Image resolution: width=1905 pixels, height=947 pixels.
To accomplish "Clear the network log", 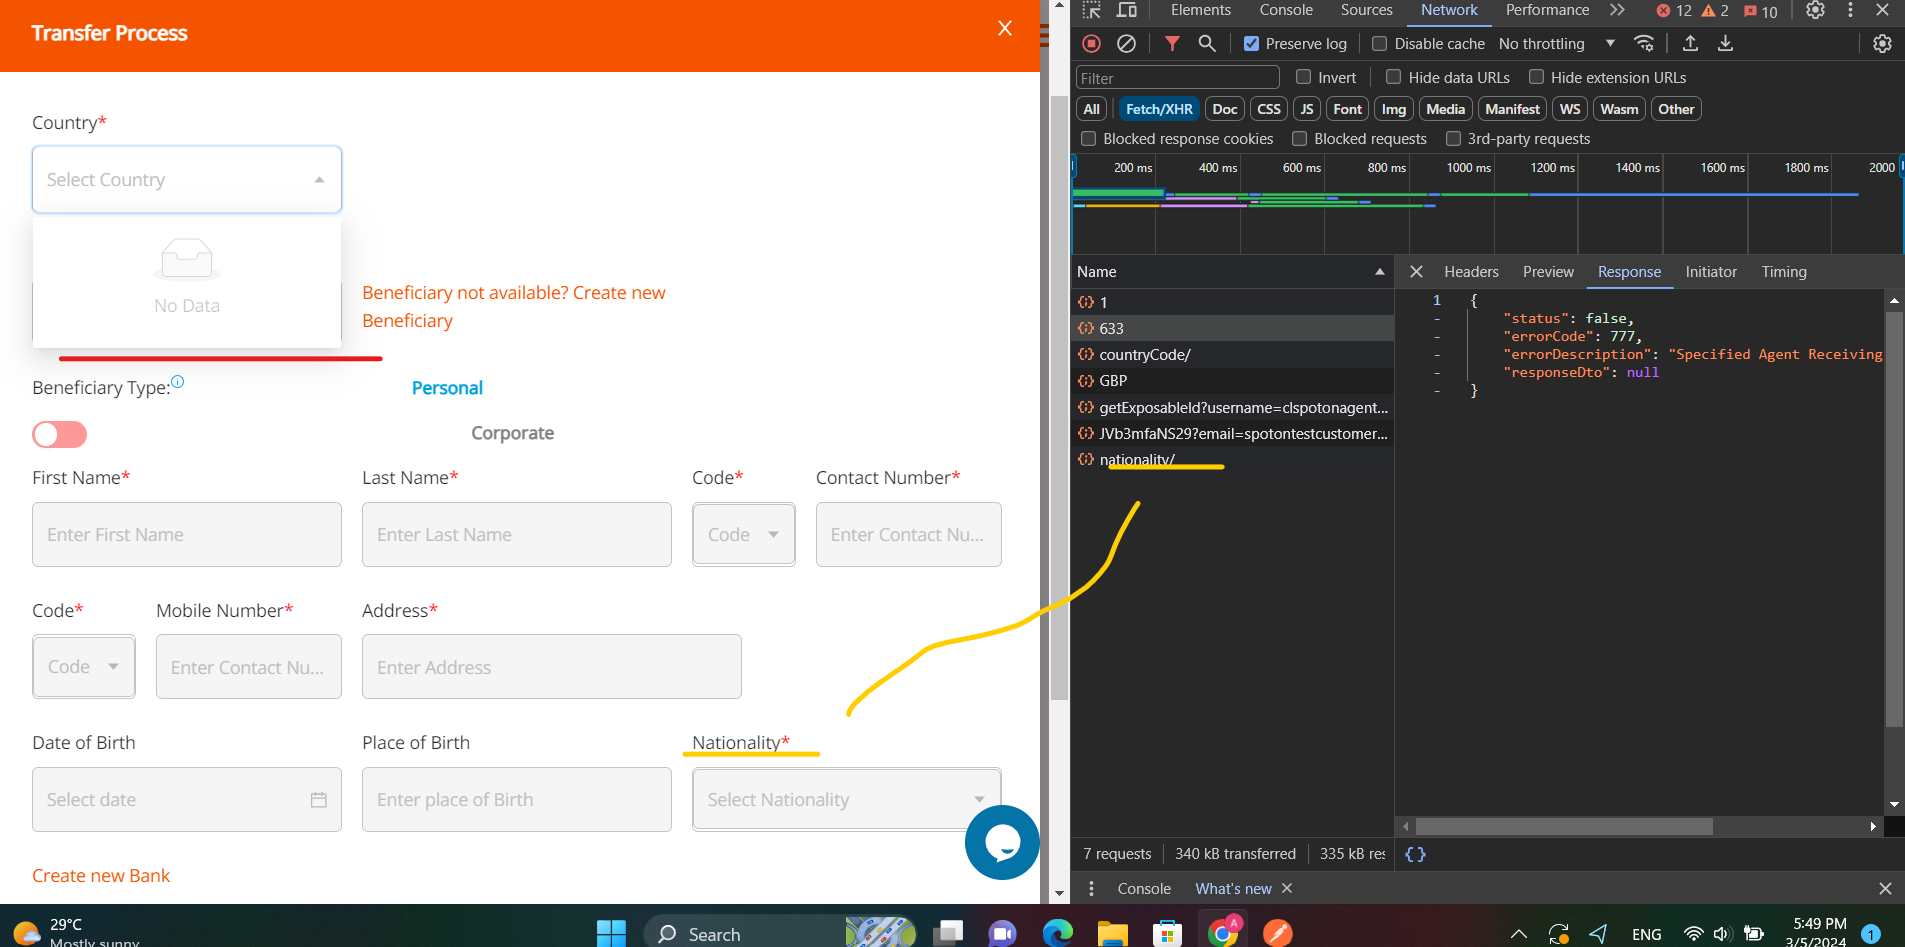I will click(1126, 43).
